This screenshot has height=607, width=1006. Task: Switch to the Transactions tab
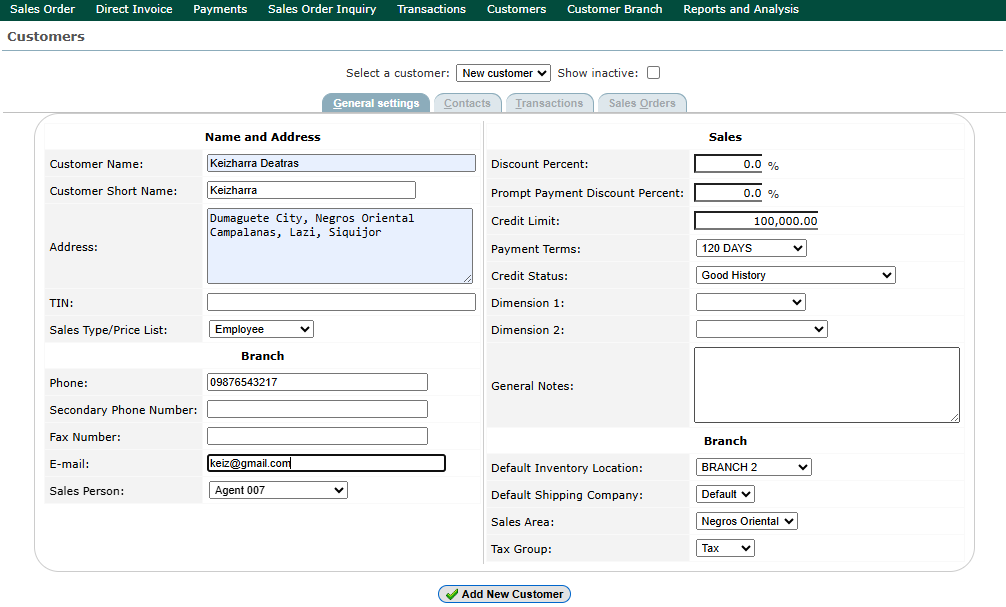[549, 103]
